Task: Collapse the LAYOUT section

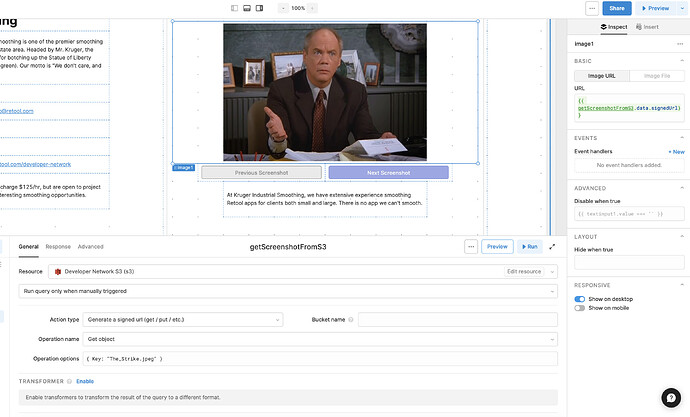Action: pyautogui.click(x=682, y=236)
